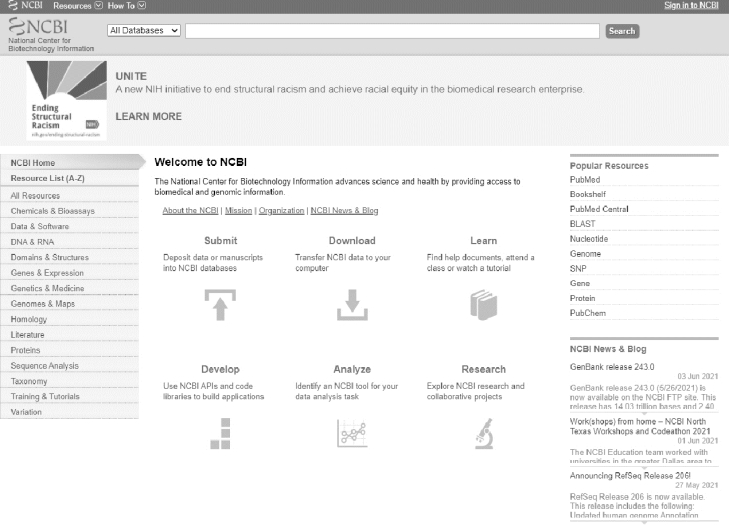
Task: Open Genomes & Maps in sidebar
Action: point(70,304)
